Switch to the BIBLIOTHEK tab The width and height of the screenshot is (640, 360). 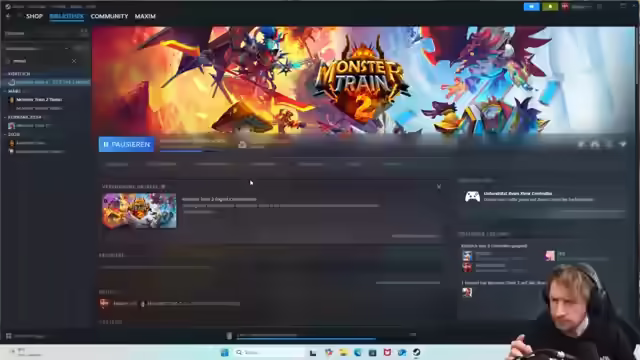(67, 16)
